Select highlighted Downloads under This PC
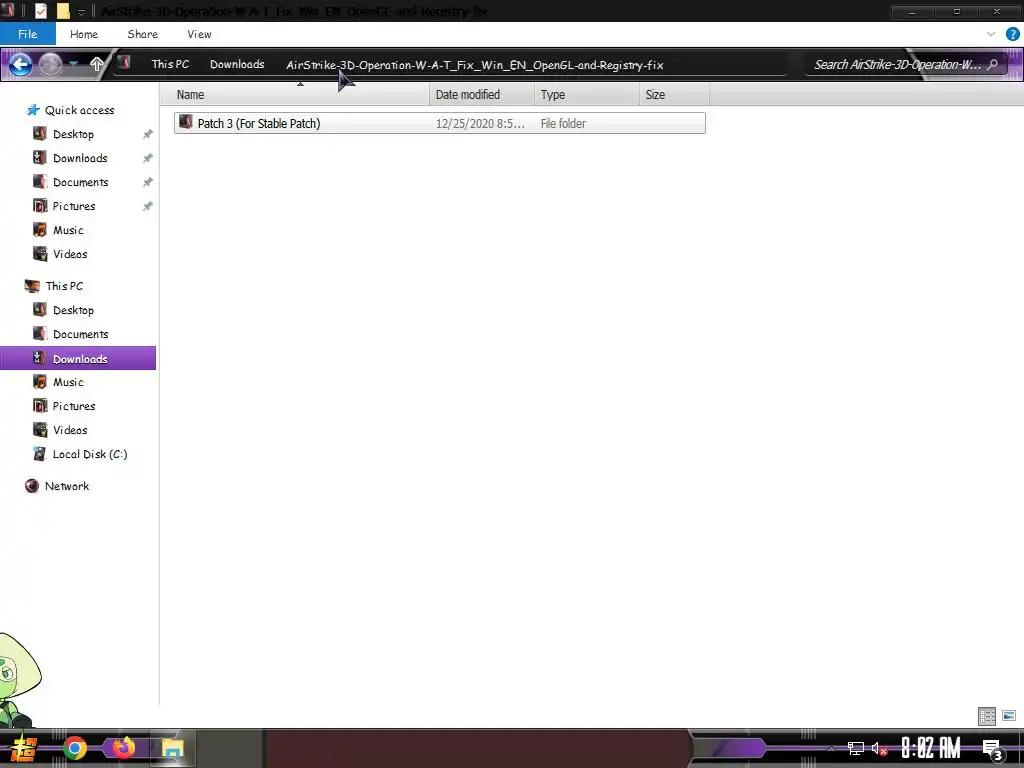 click(x=78, y=359)
